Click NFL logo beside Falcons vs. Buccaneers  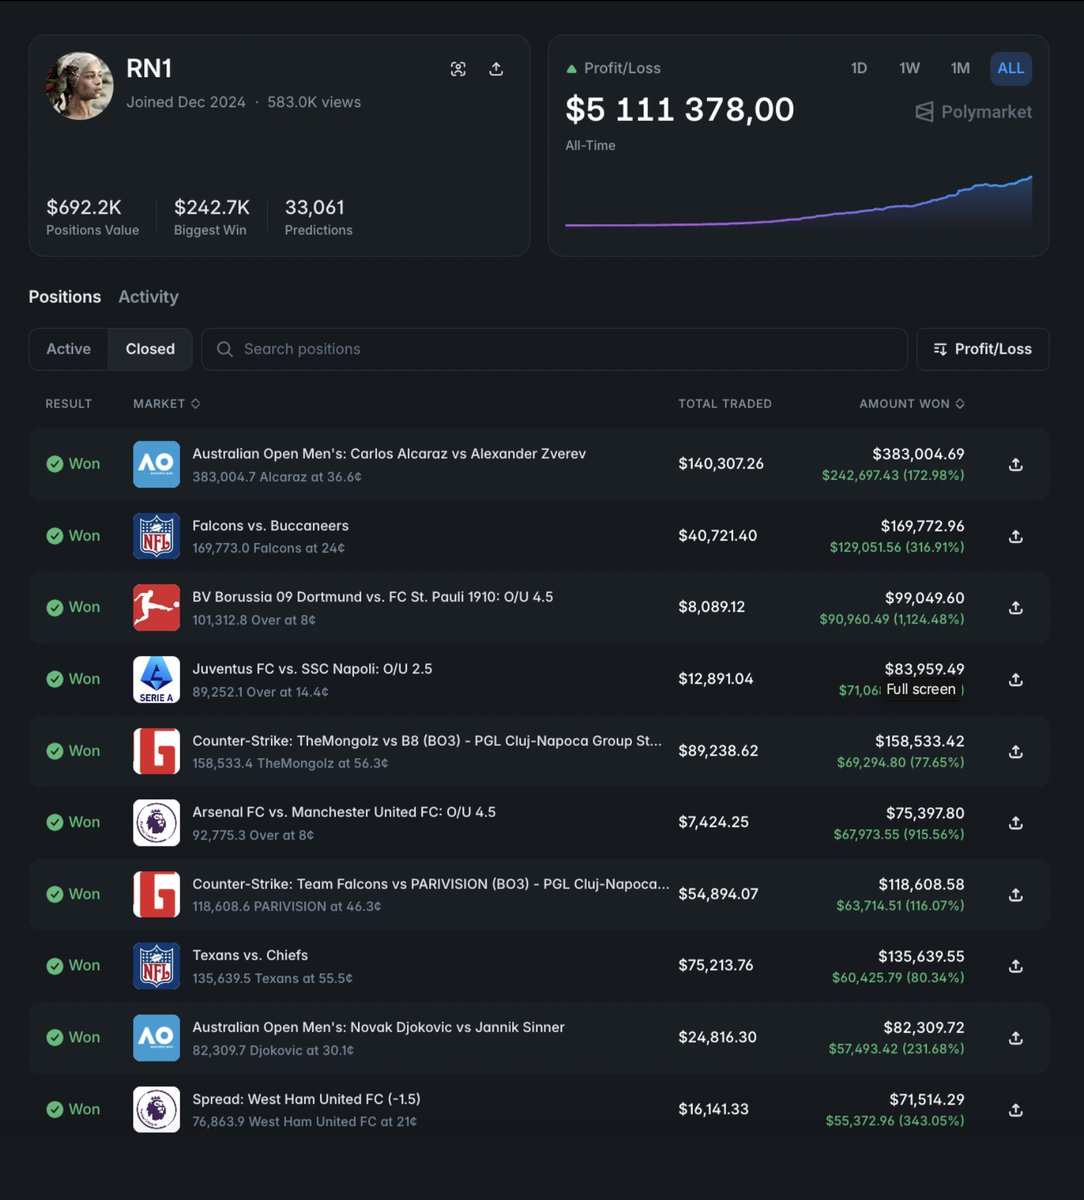157,536
